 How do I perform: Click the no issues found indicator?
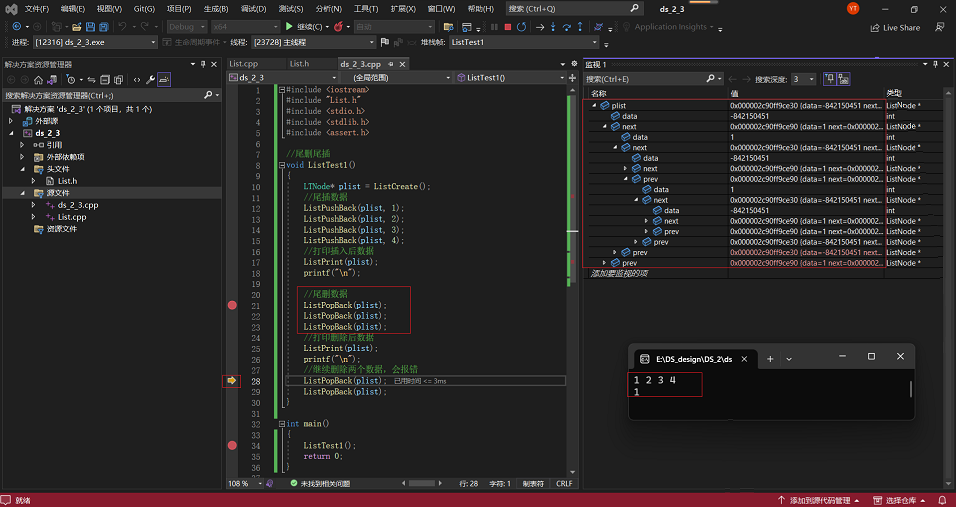pyautogui.click(x=320, y=483)
